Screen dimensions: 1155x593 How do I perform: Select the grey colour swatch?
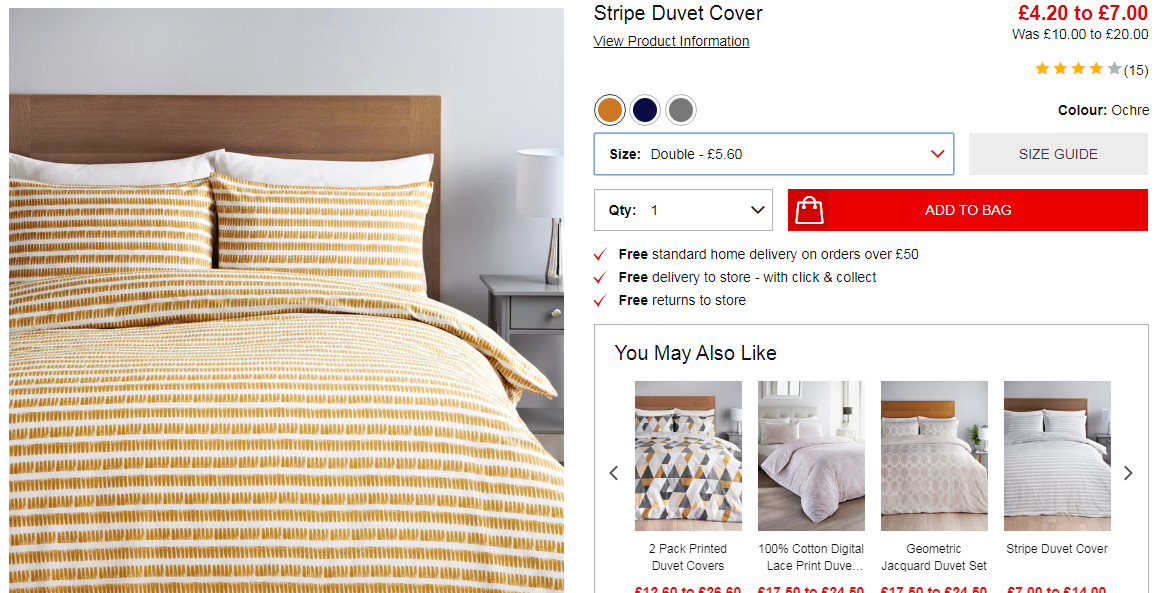pyautogui.click(x=681, y=110)
